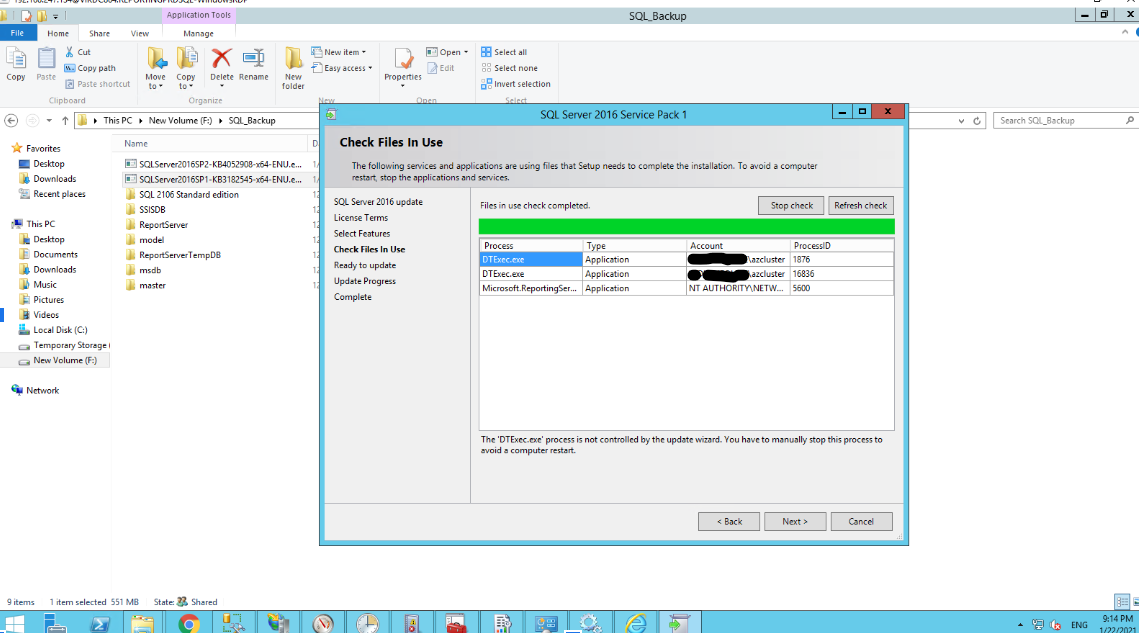The image size is (1139, 633).
Task: Expand the address bar history dropdown
Action: (x=962, y=121)
